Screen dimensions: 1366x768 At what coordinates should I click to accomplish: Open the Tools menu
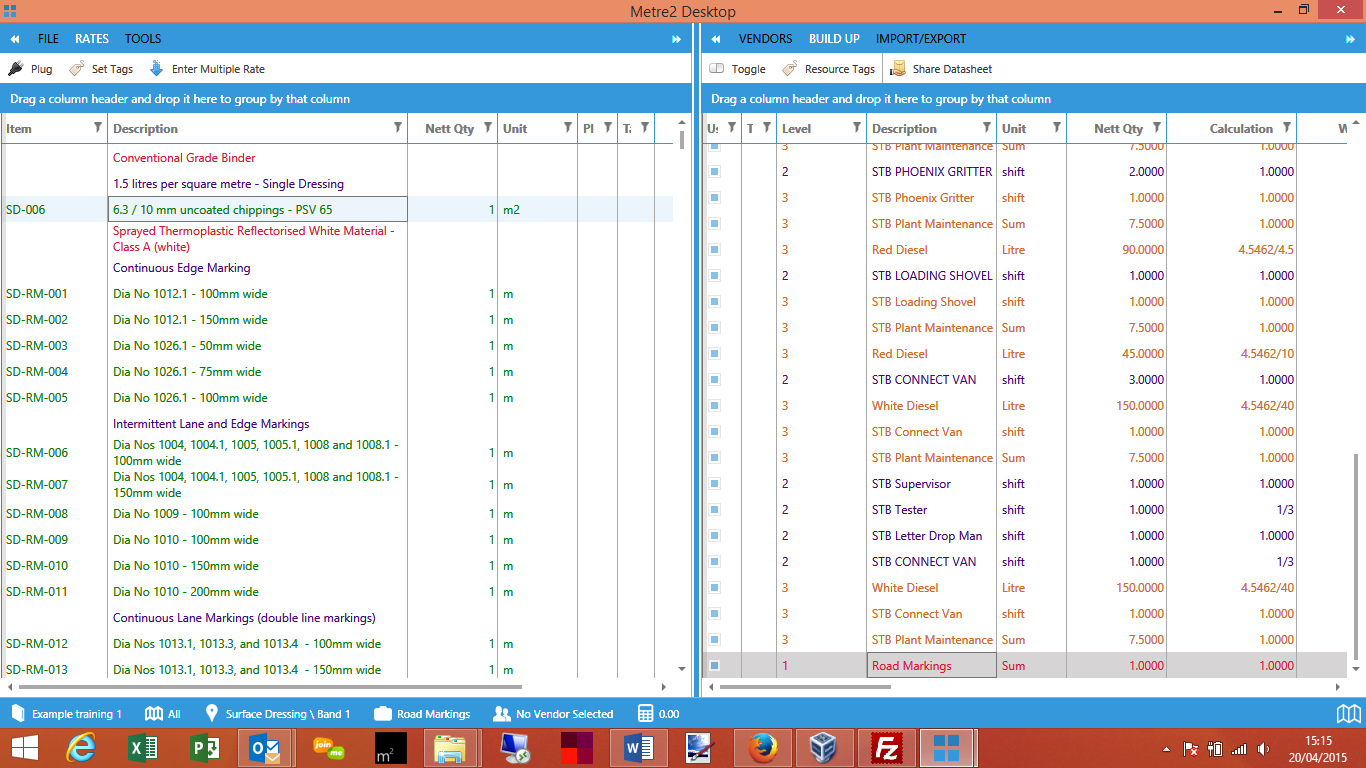(x=142, y=38)
